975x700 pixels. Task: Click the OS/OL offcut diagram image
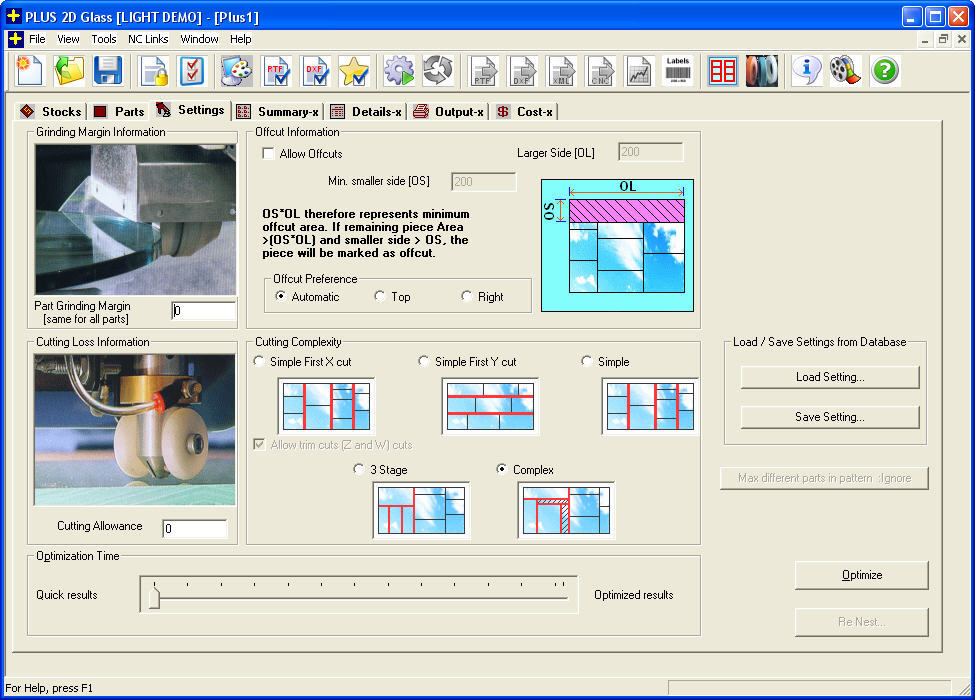[617, 246]
